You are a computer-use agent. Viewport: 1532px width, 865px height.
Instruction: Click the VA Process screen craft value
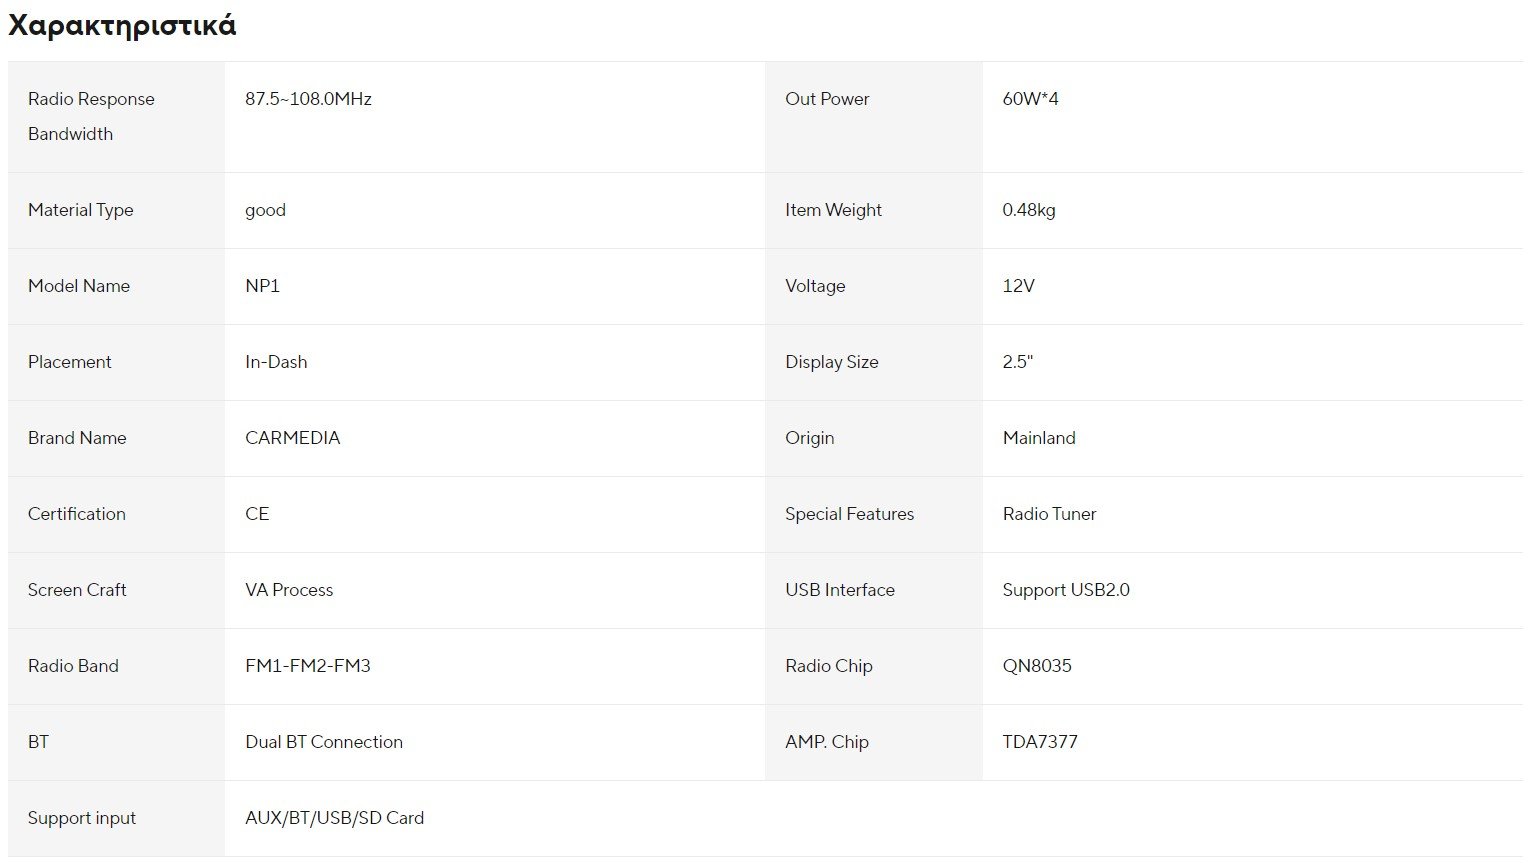pyautogui.click(x=289, y=590)
